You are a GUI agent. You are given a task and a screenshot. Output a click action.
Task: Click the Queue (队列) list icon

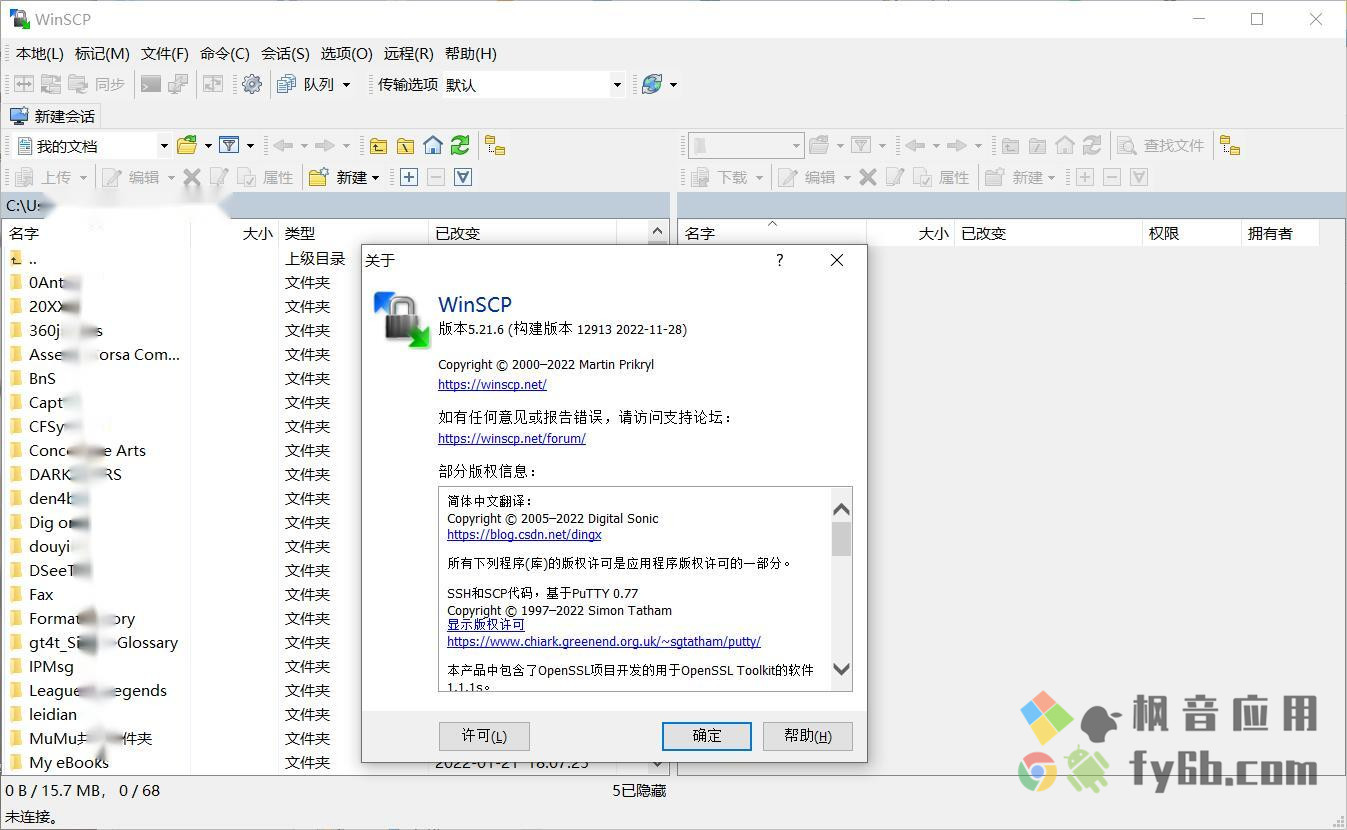tap(287, 85)
